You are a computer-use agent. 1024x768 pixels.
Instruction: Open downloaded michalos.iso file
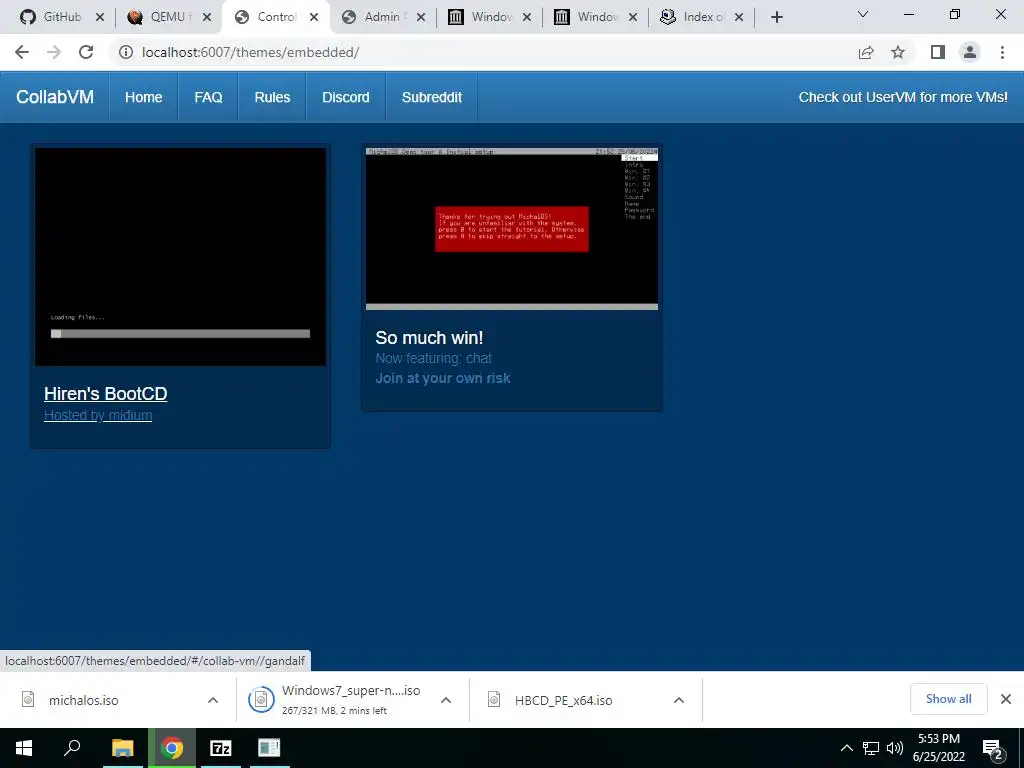pos(84,700)
